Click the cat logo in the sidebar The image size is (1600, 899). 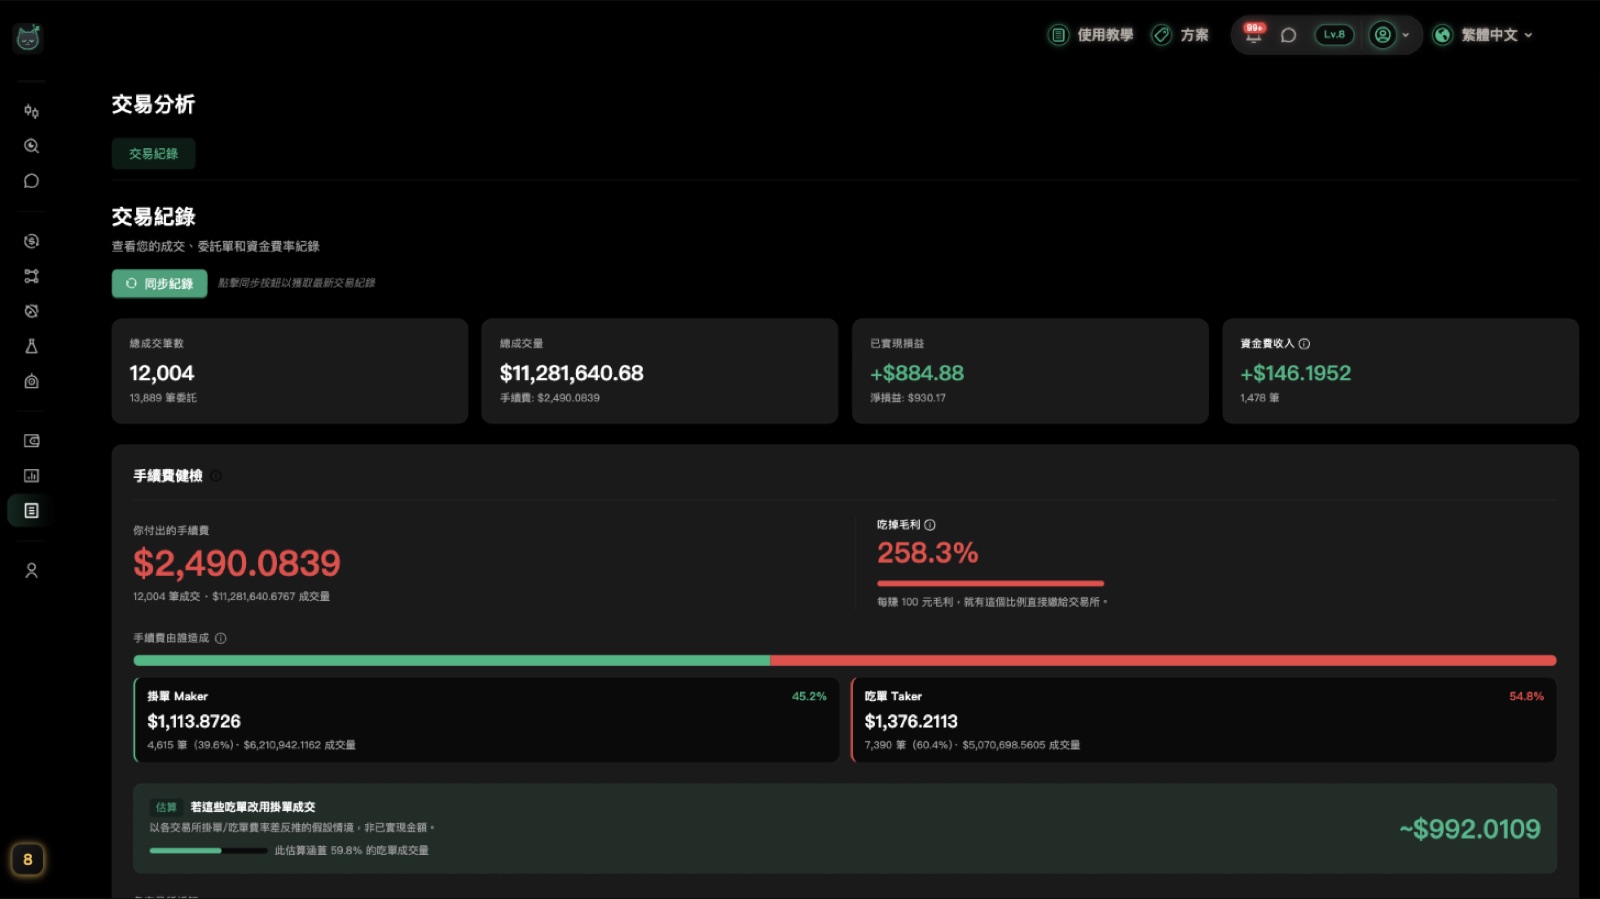[28, 38]
